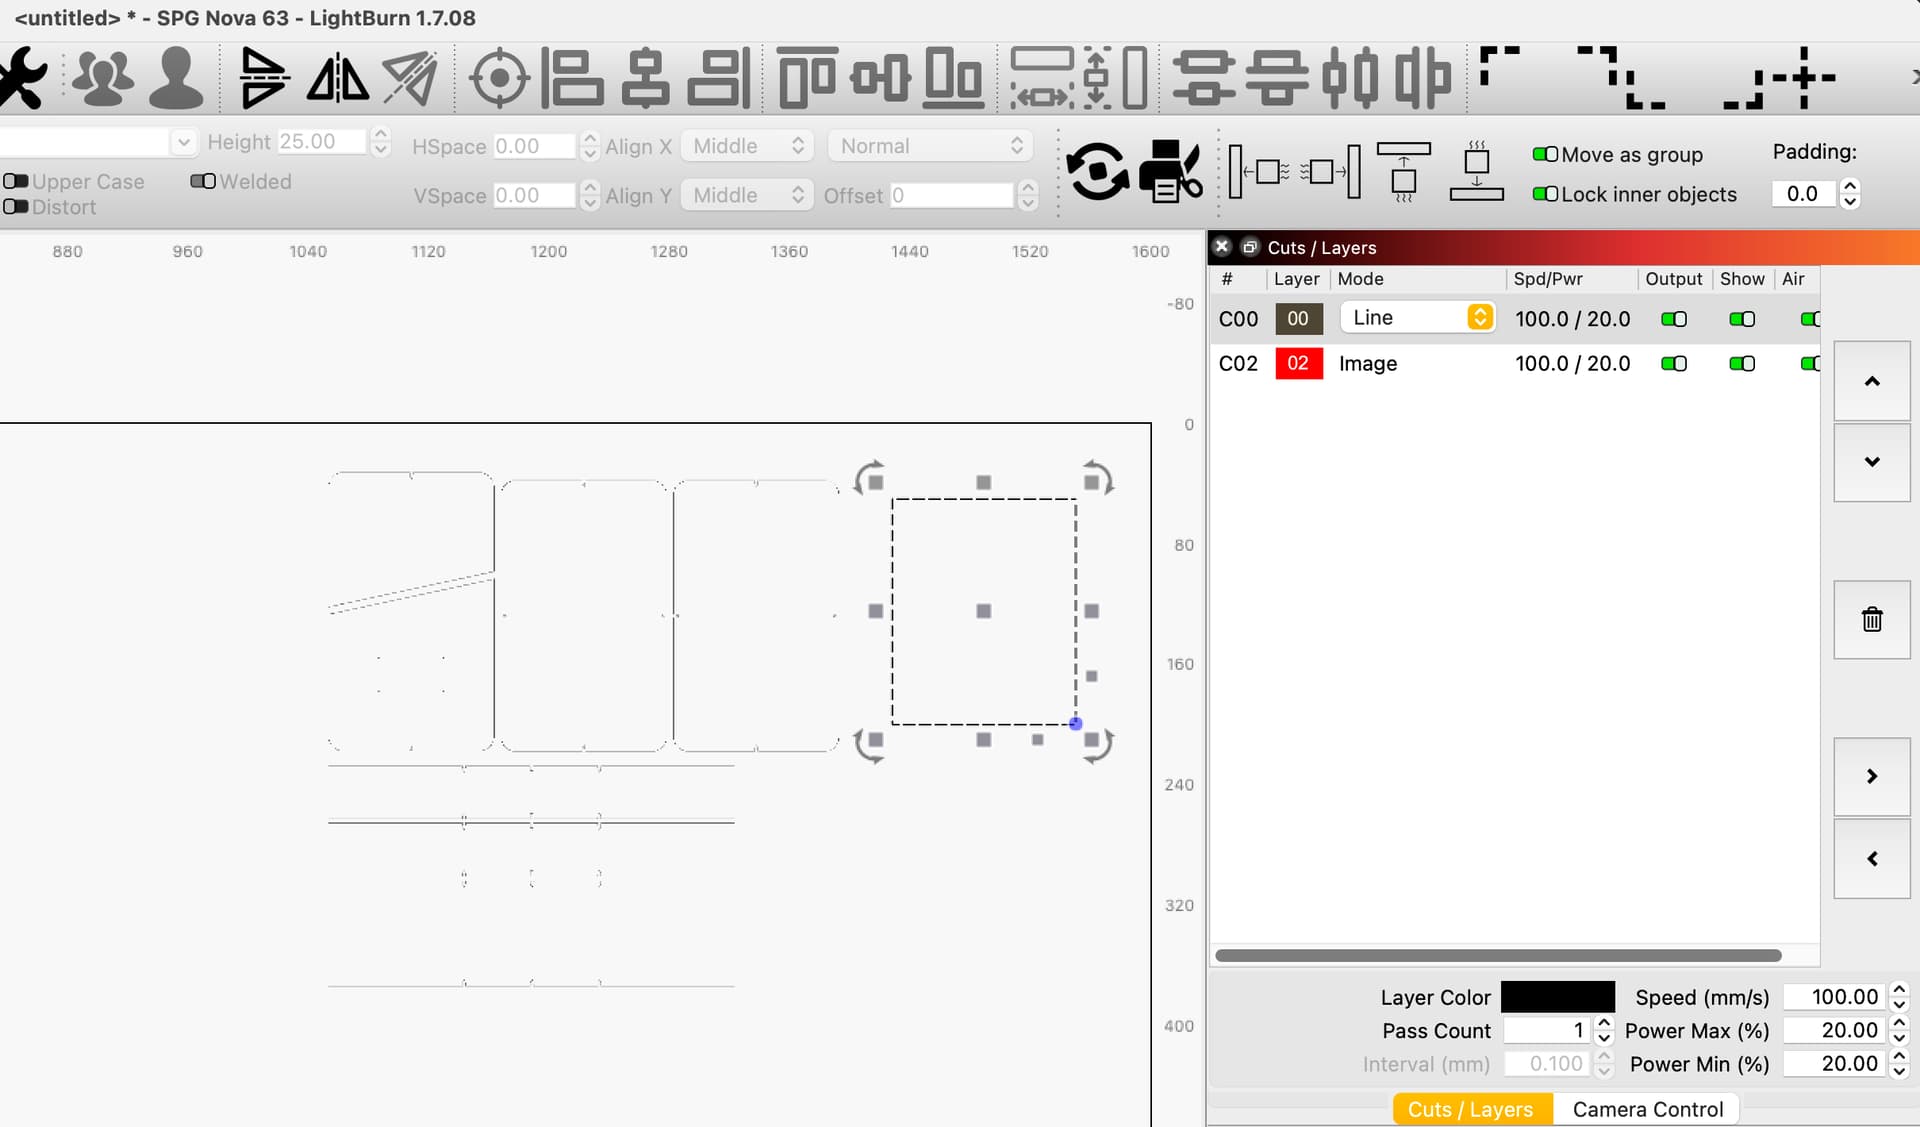Open the Align Y Middle dropdown
The width and height of the screenshot is (1920, 1127).
[747, 195]
